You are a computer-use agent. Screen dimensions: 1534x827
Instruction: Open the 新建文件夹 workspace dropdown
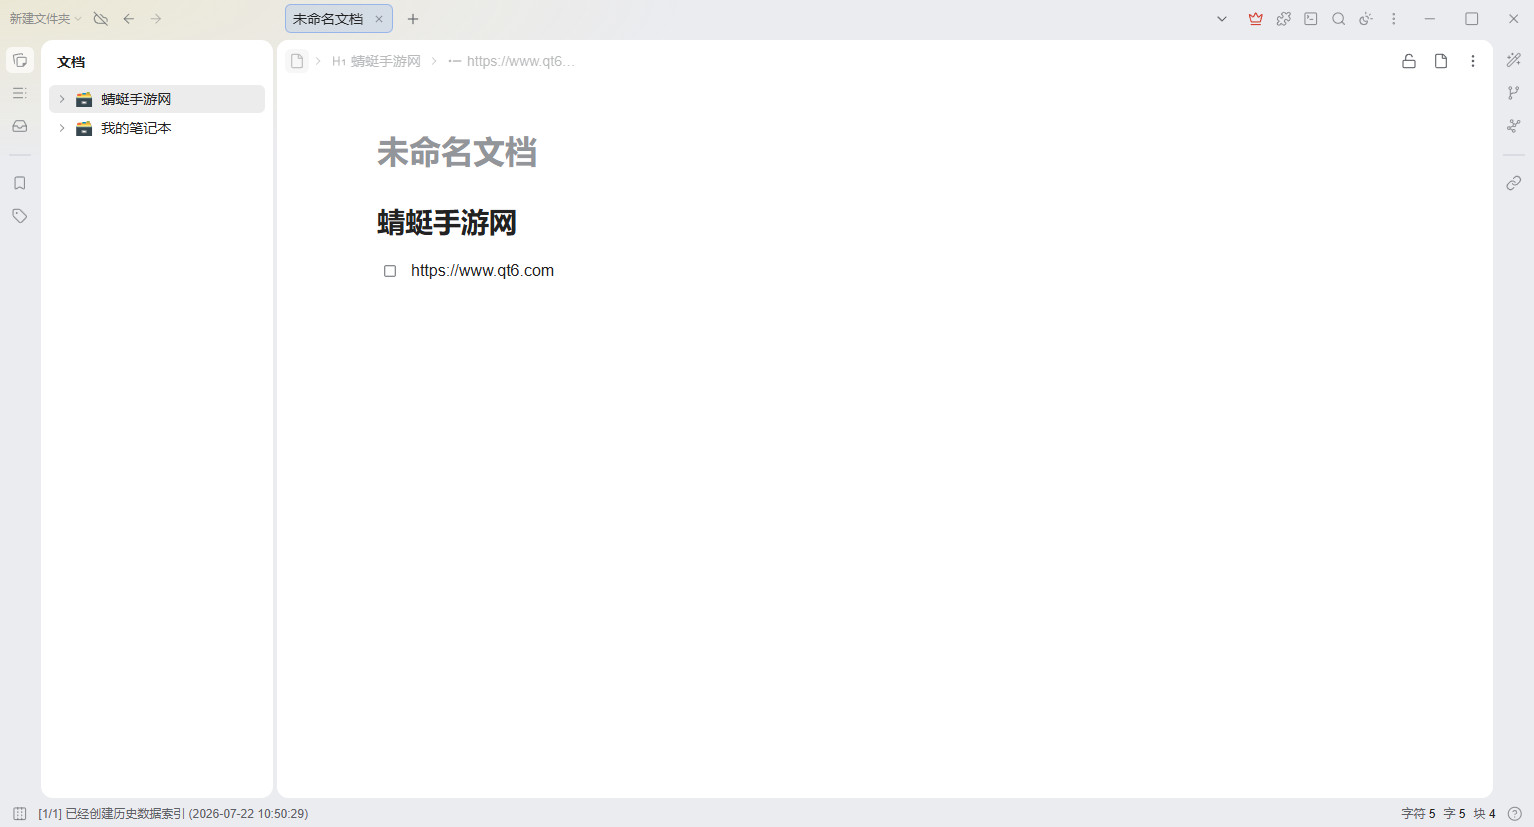pyautogui.click(x=45, y=19)
